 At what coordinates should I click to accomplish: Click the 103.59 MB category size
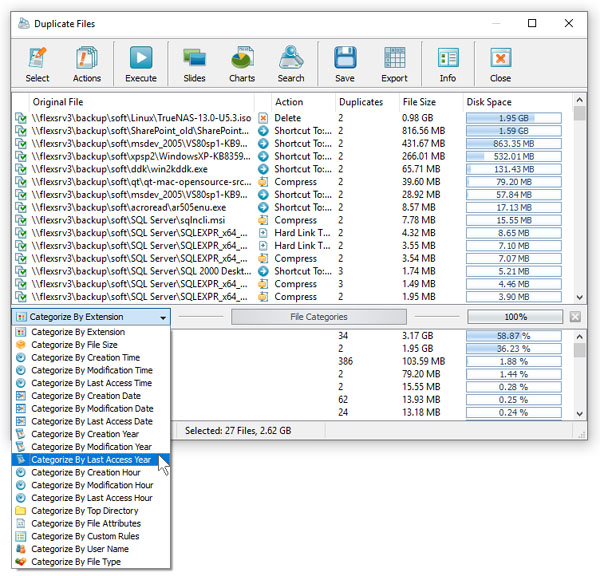pos(424,361)
